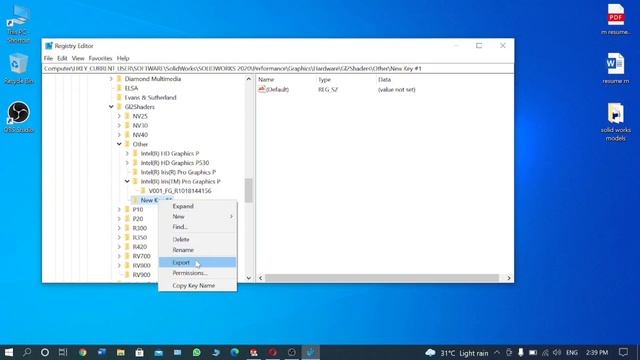This screenshot has width=640, height=360.
Task: Expand the NV40 key
Action: (119, 135)
